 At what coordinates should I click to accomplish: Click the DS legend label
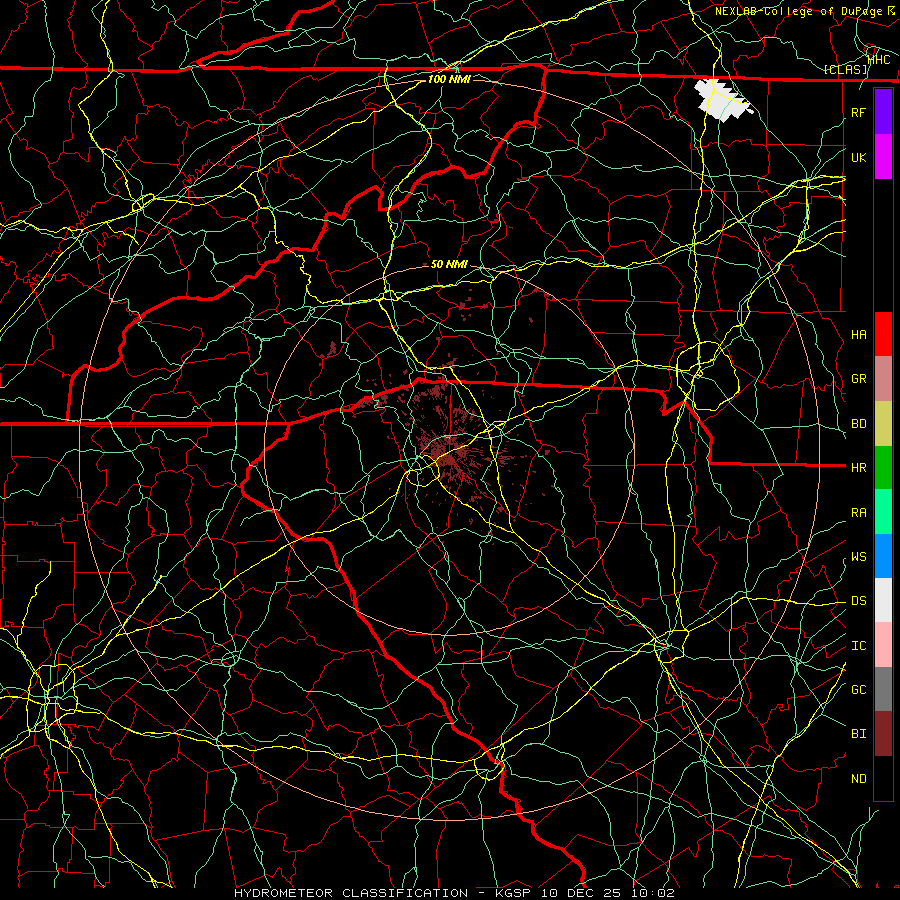point(859,601)
